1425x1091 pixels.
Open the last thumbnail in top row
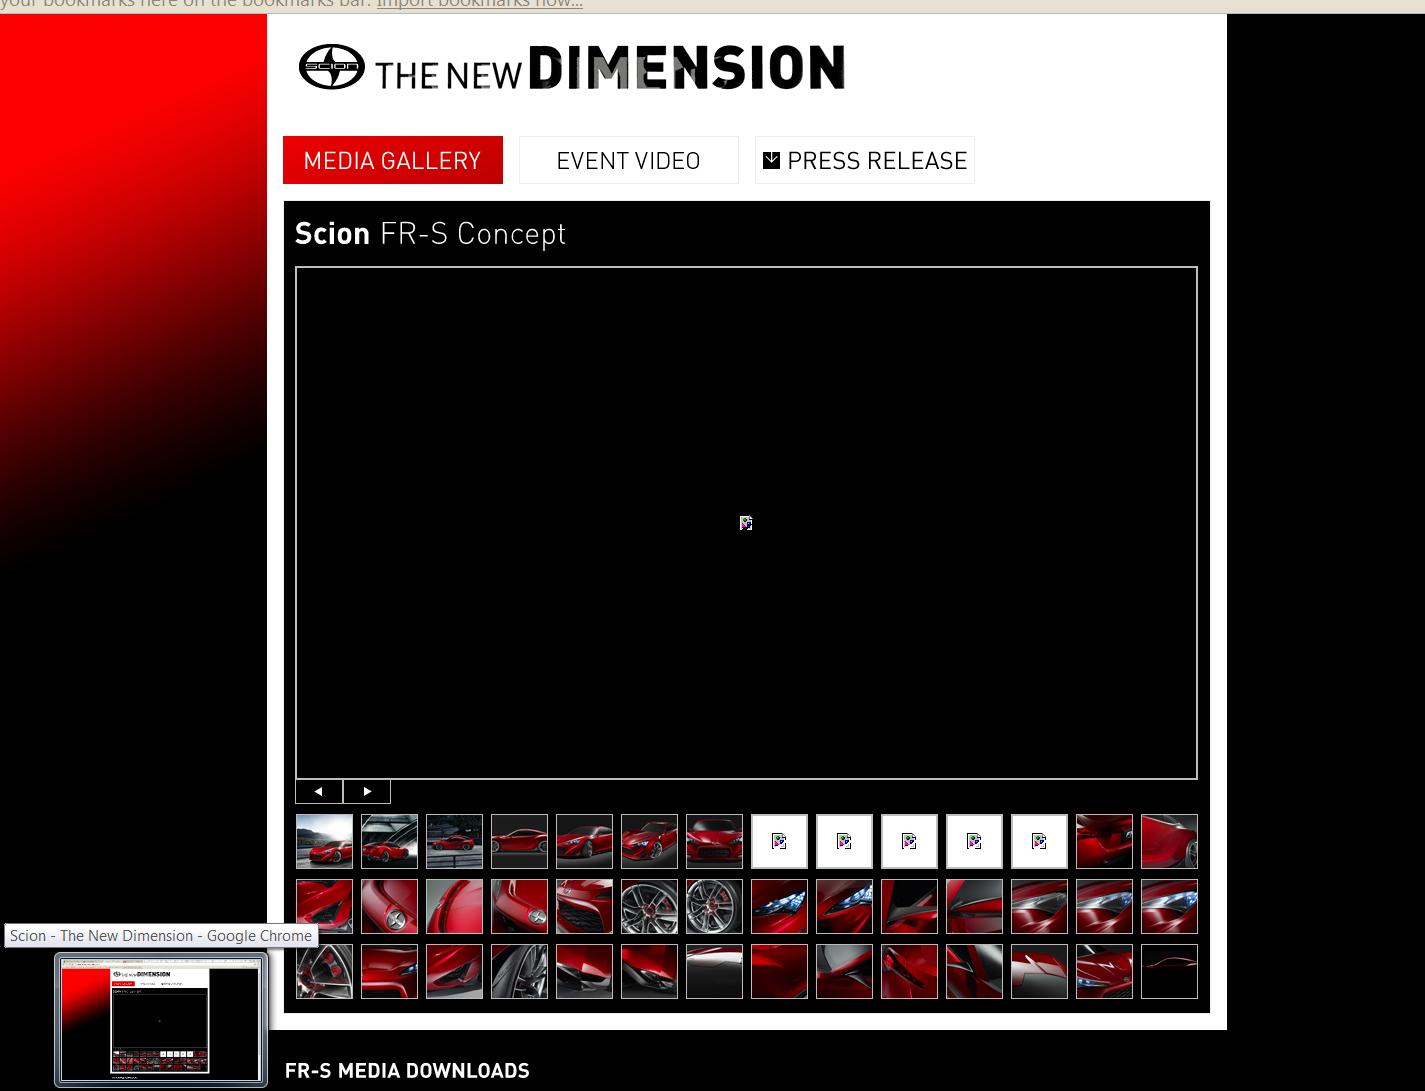click(1169, 841)
